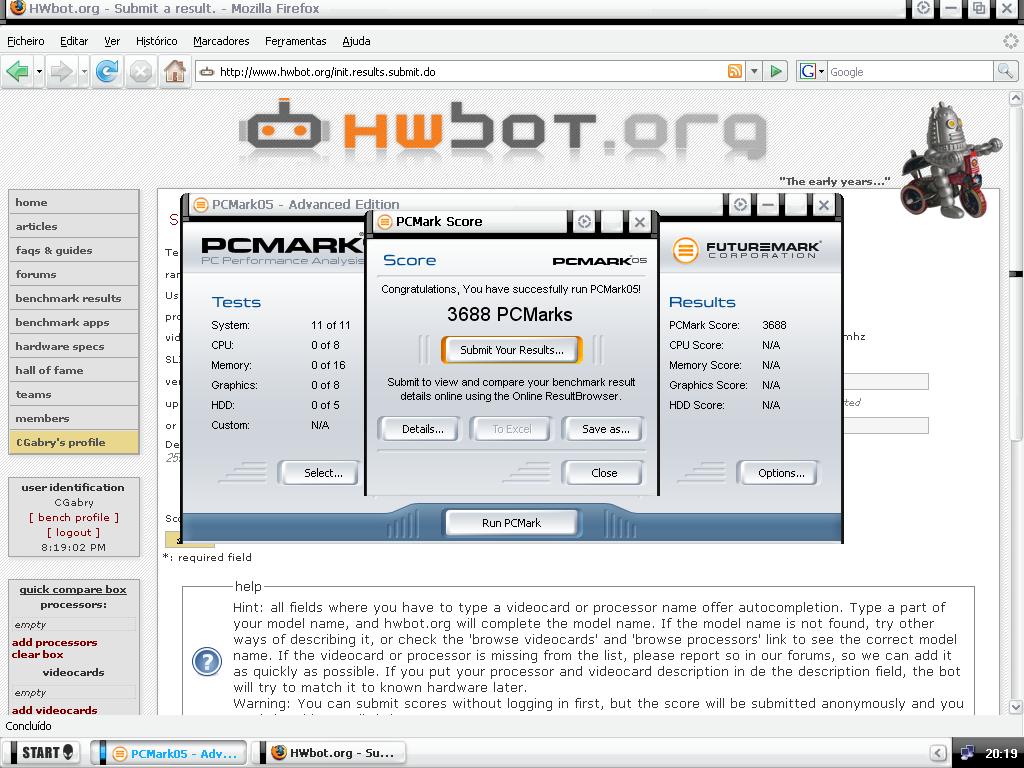Click the Save as... button

point(605,429)
